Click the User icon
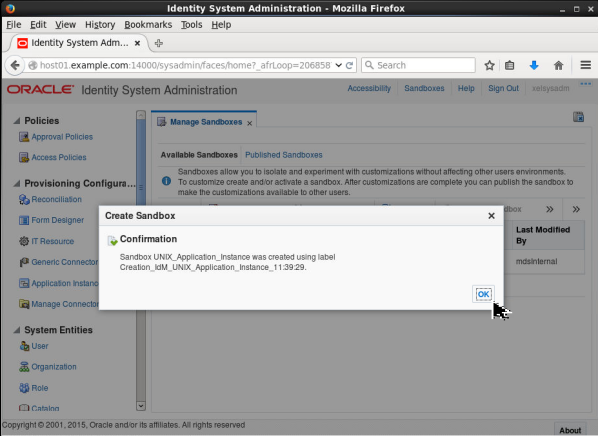 (24, 346)
